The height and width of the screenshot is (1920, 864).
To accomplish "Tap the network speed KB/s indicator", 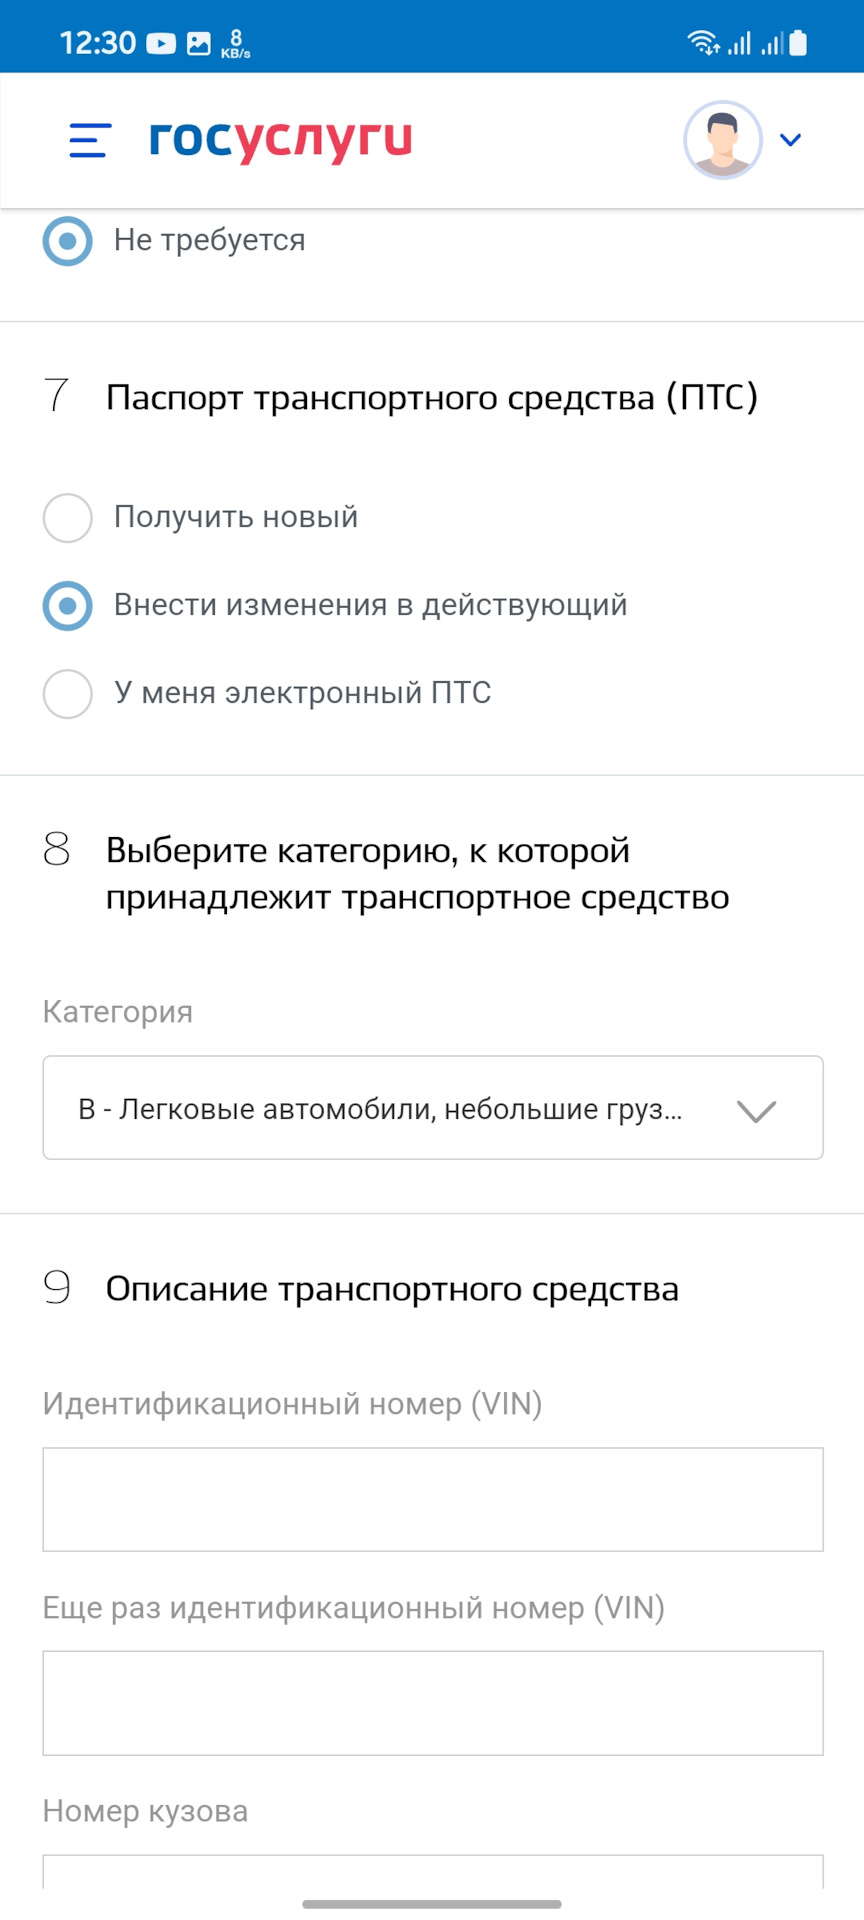I will [x=236, y=43].
